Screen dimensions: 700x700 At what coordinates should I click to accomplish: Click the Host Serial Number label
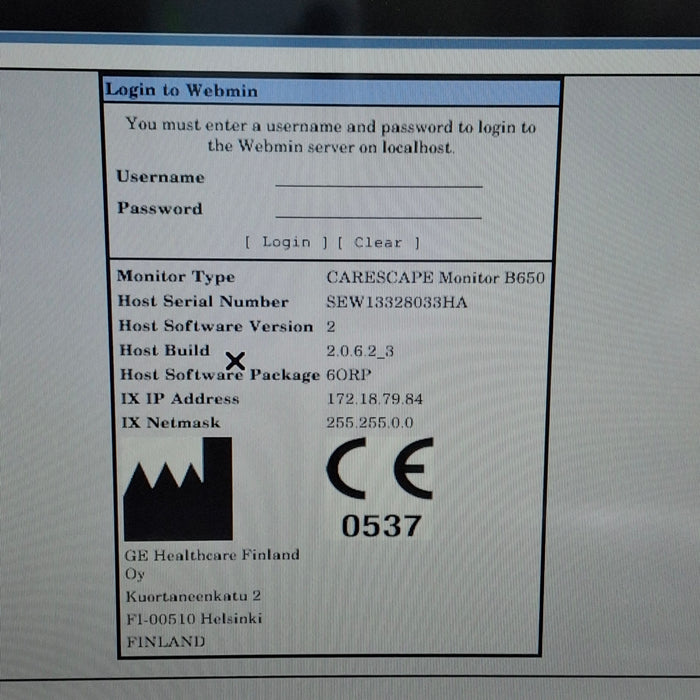click(203, 301)
